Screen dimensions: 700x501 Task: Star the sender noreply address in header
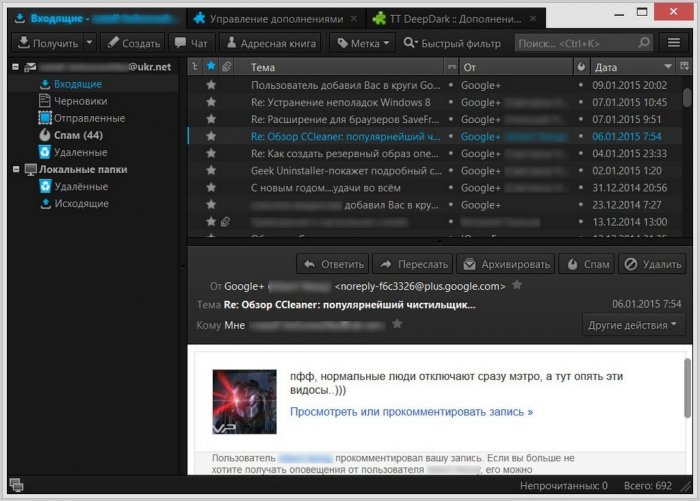517,285
